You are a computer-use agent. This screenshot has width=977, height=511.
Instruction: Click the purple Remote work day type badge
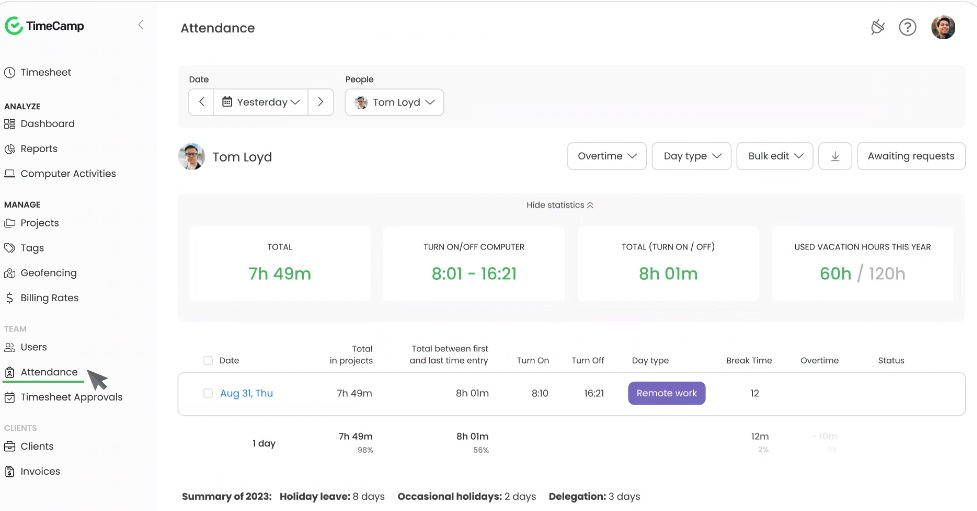[x=666, y=394]
